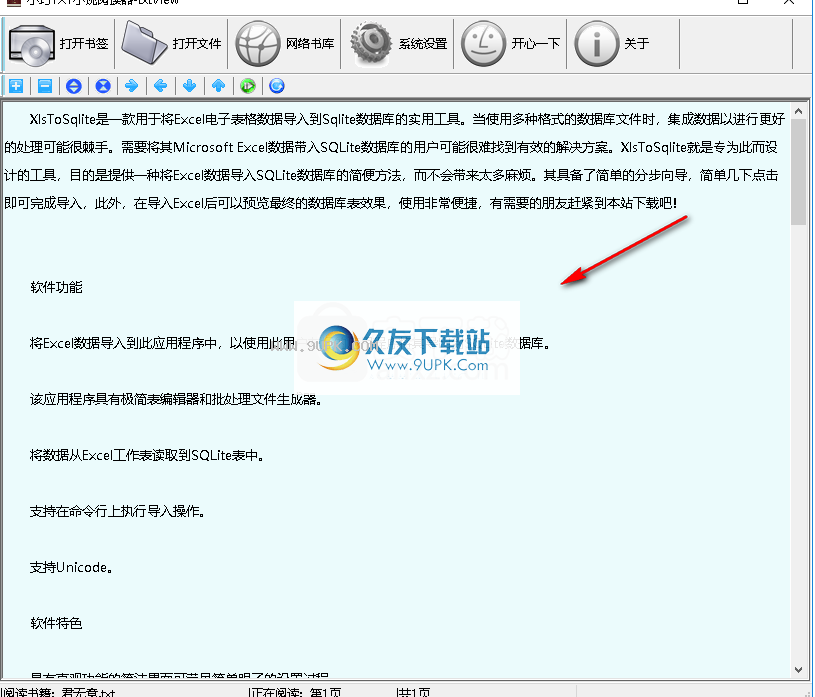Click the 打开文件 folder button

(172, 44)
